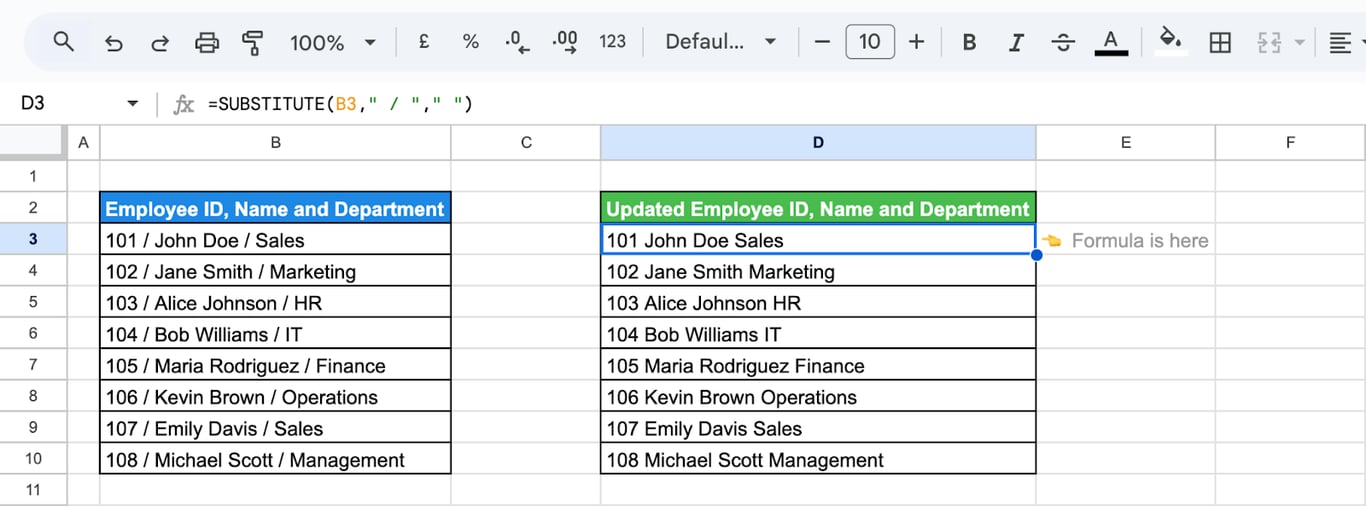Redo the last action
This screenshot has width=1366, height=506.
[160, 42]
